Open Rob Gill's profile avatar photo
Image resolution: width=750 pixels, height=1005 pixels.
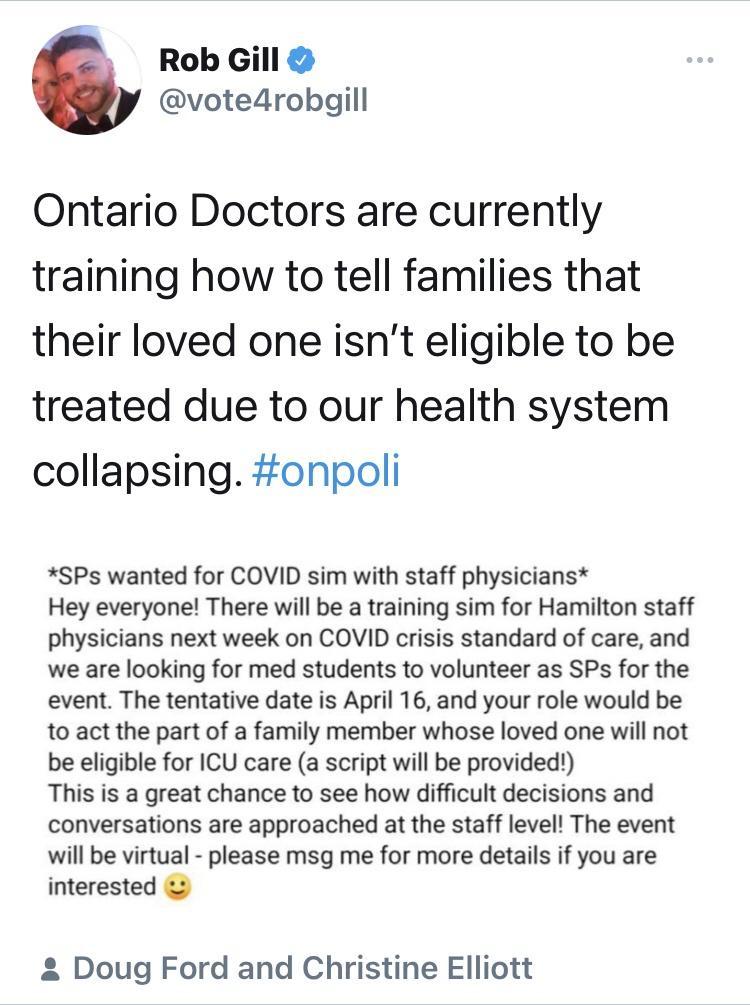[x=85, y=80]
